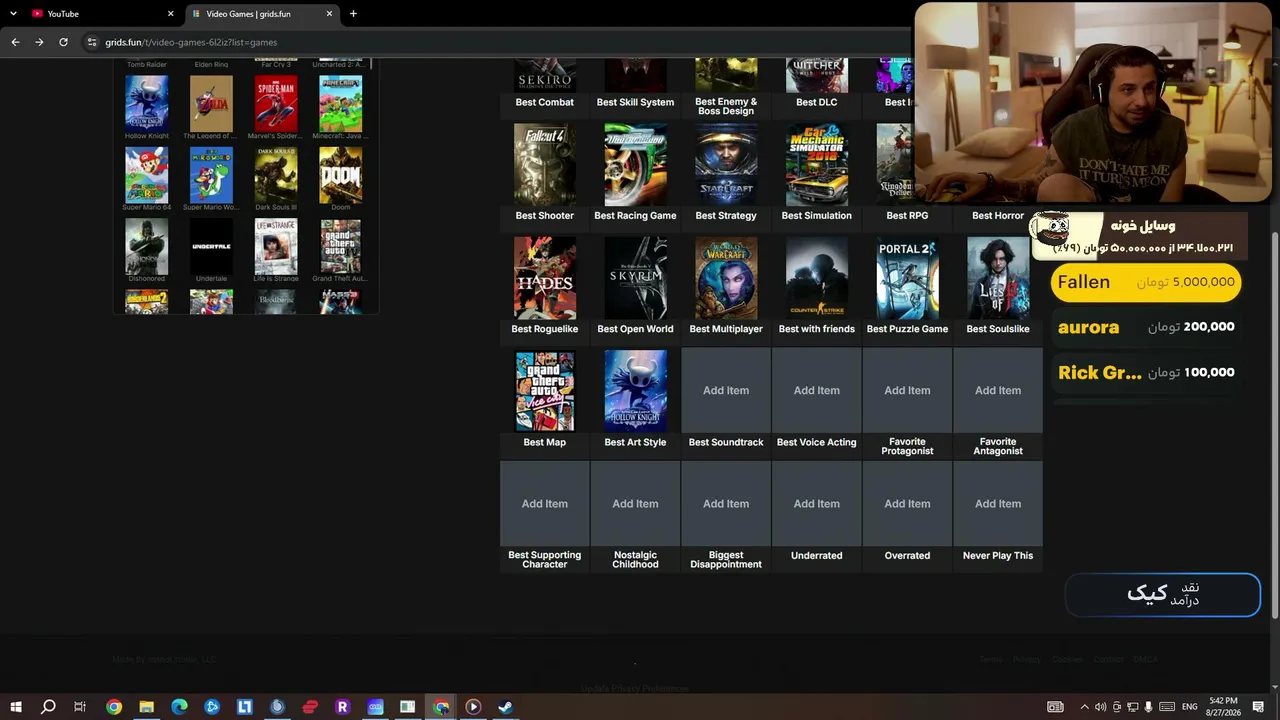Image resolution: width=1280 pixels, height=720 pixels.
Task: Open Task View on the taskbar
Action: [80, 707]
